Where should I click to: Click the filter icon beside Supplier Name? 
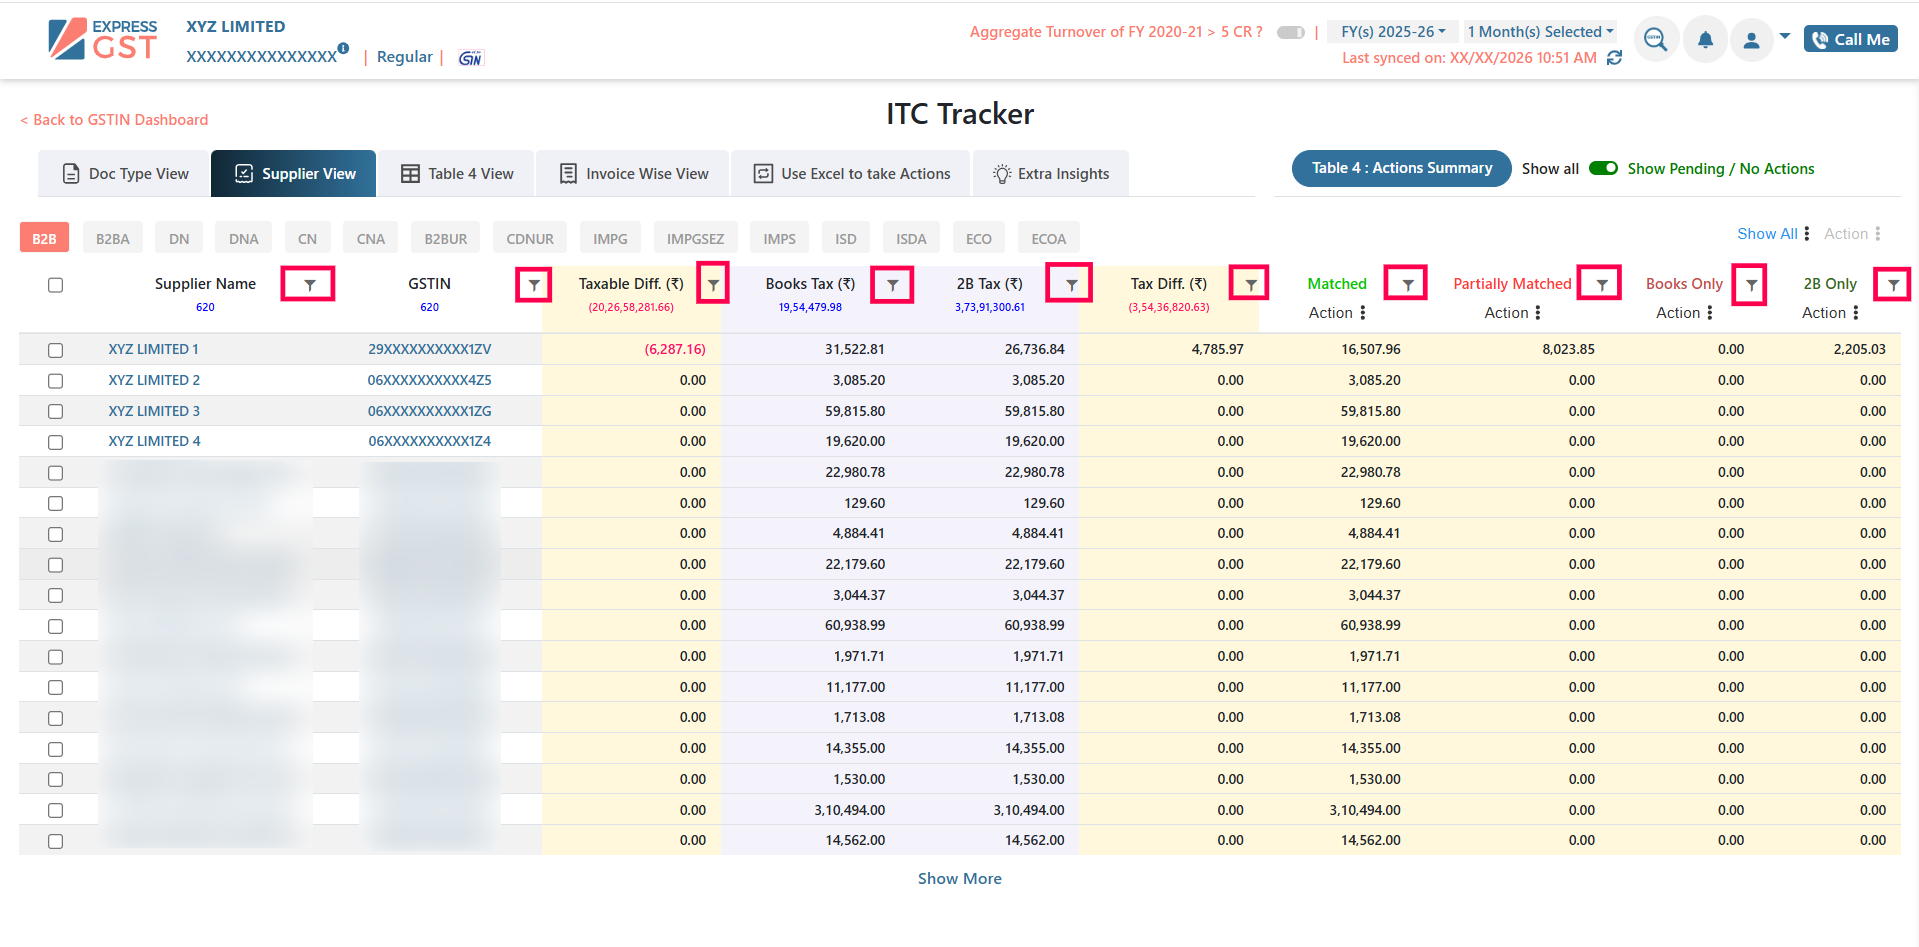[309, 285]
